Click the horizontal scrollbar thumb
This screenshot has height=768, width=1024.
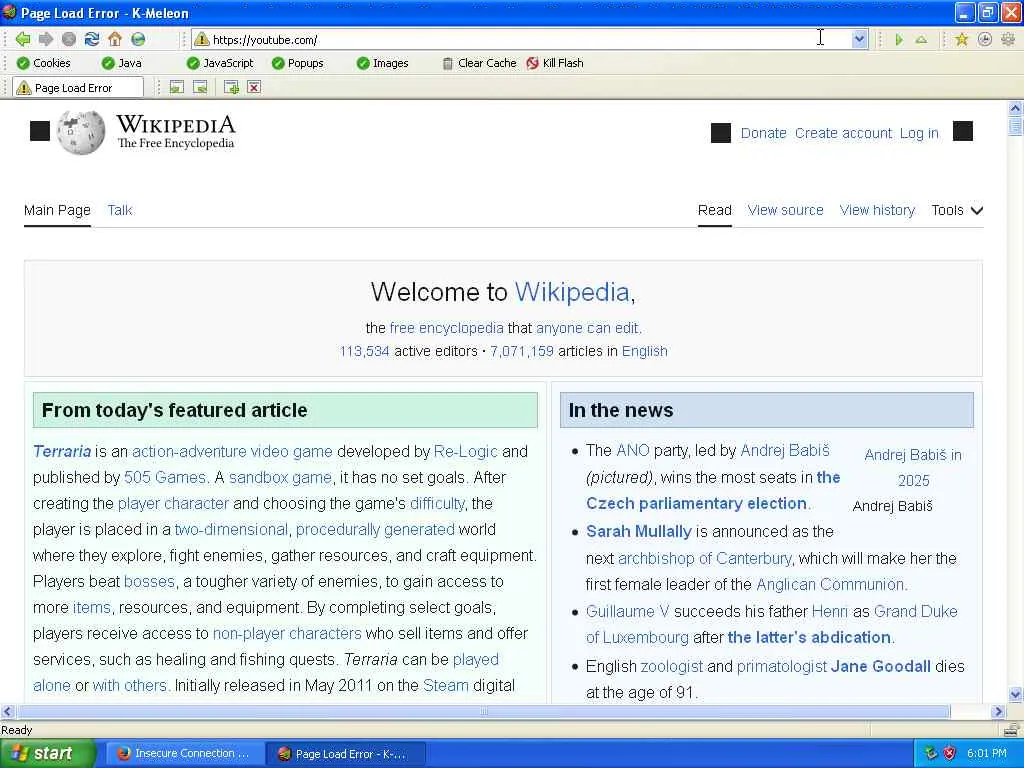[483, 712]
